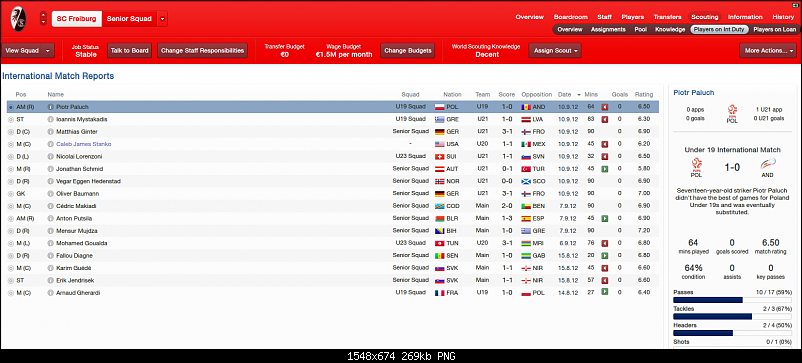Click the SC Freiburg club crest
802x363 pixels.
(19, 19)
